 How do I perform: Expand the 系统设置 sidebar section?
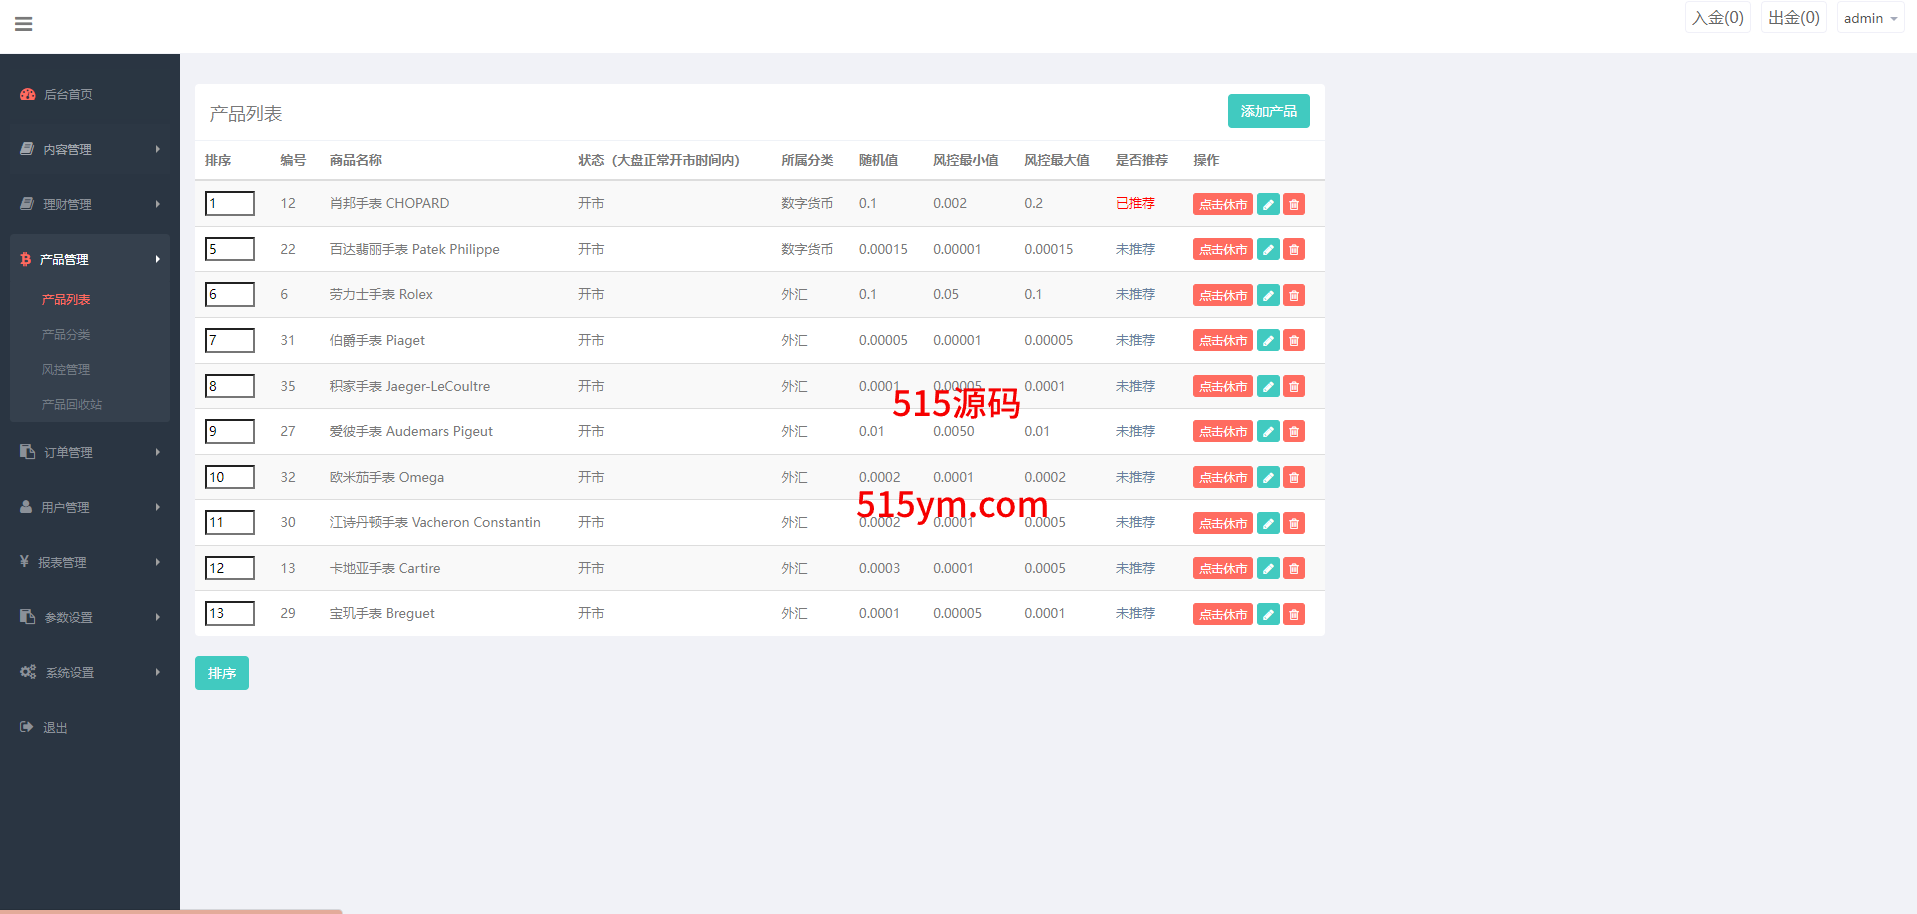click(90, 672)
